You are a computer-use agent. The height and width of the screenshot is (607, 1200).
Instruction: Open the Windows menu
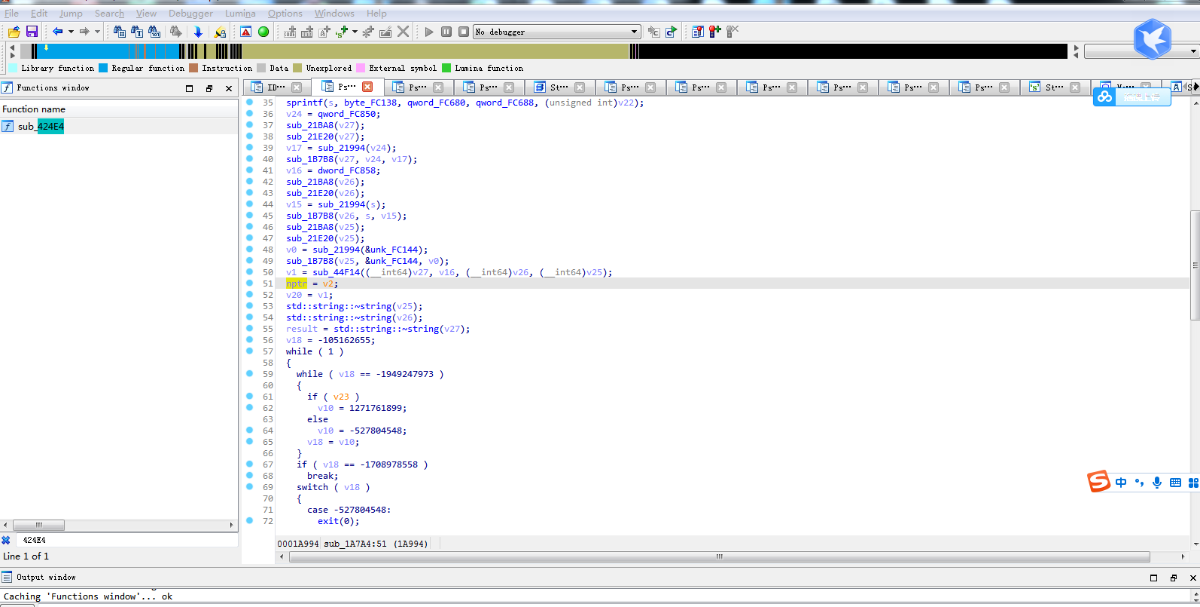[x=334, y=14]
